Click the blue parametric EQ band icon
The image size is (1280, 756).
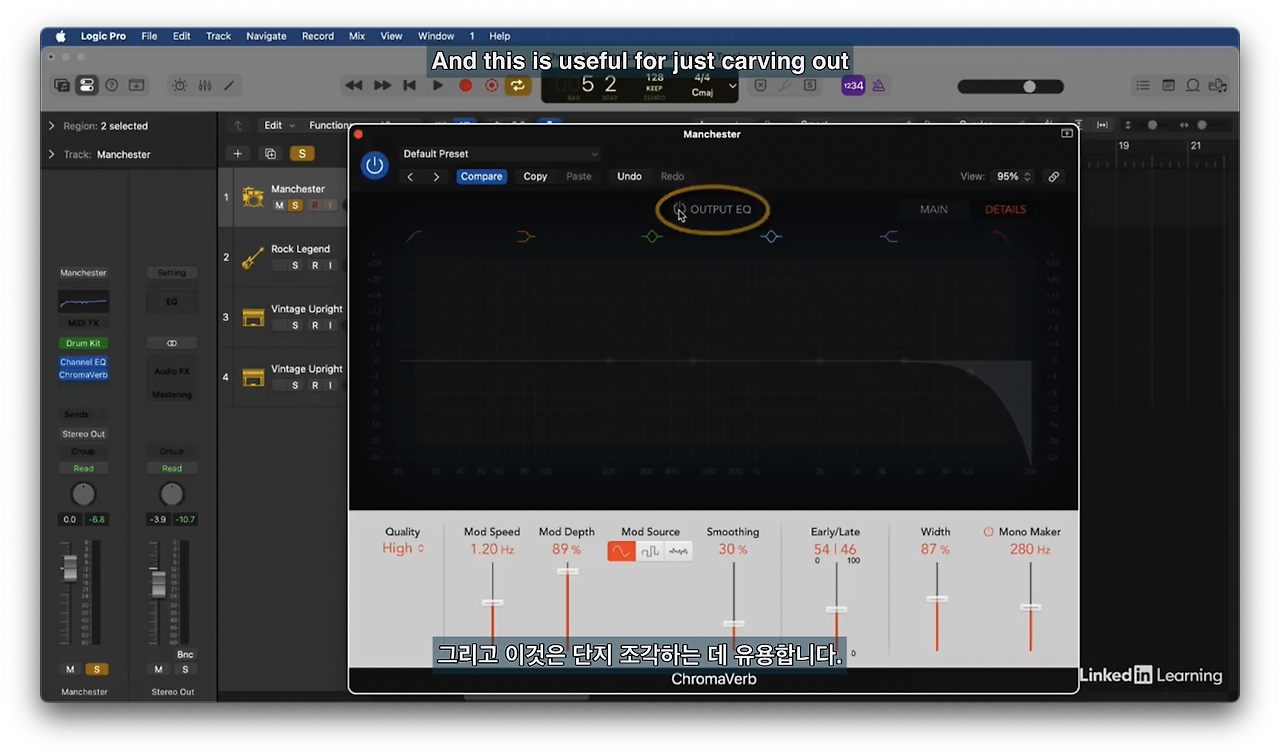[770, 237]
